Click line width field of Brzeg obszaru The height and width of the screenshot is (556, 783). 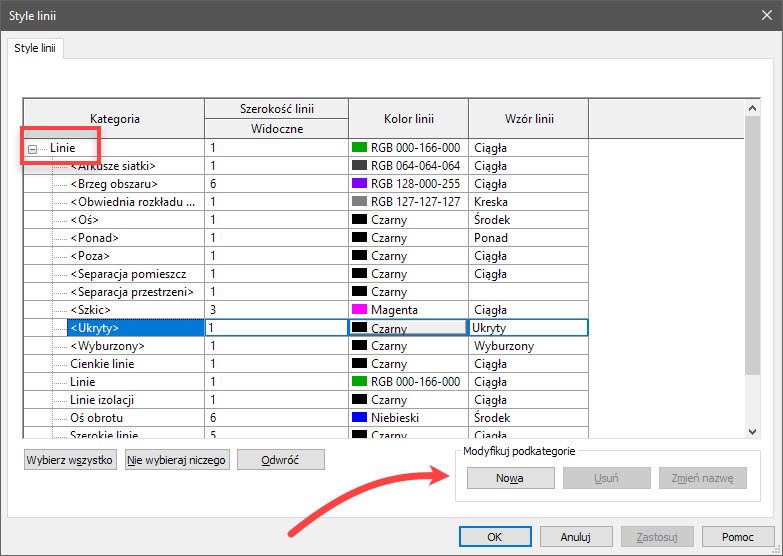pos(274,184)
